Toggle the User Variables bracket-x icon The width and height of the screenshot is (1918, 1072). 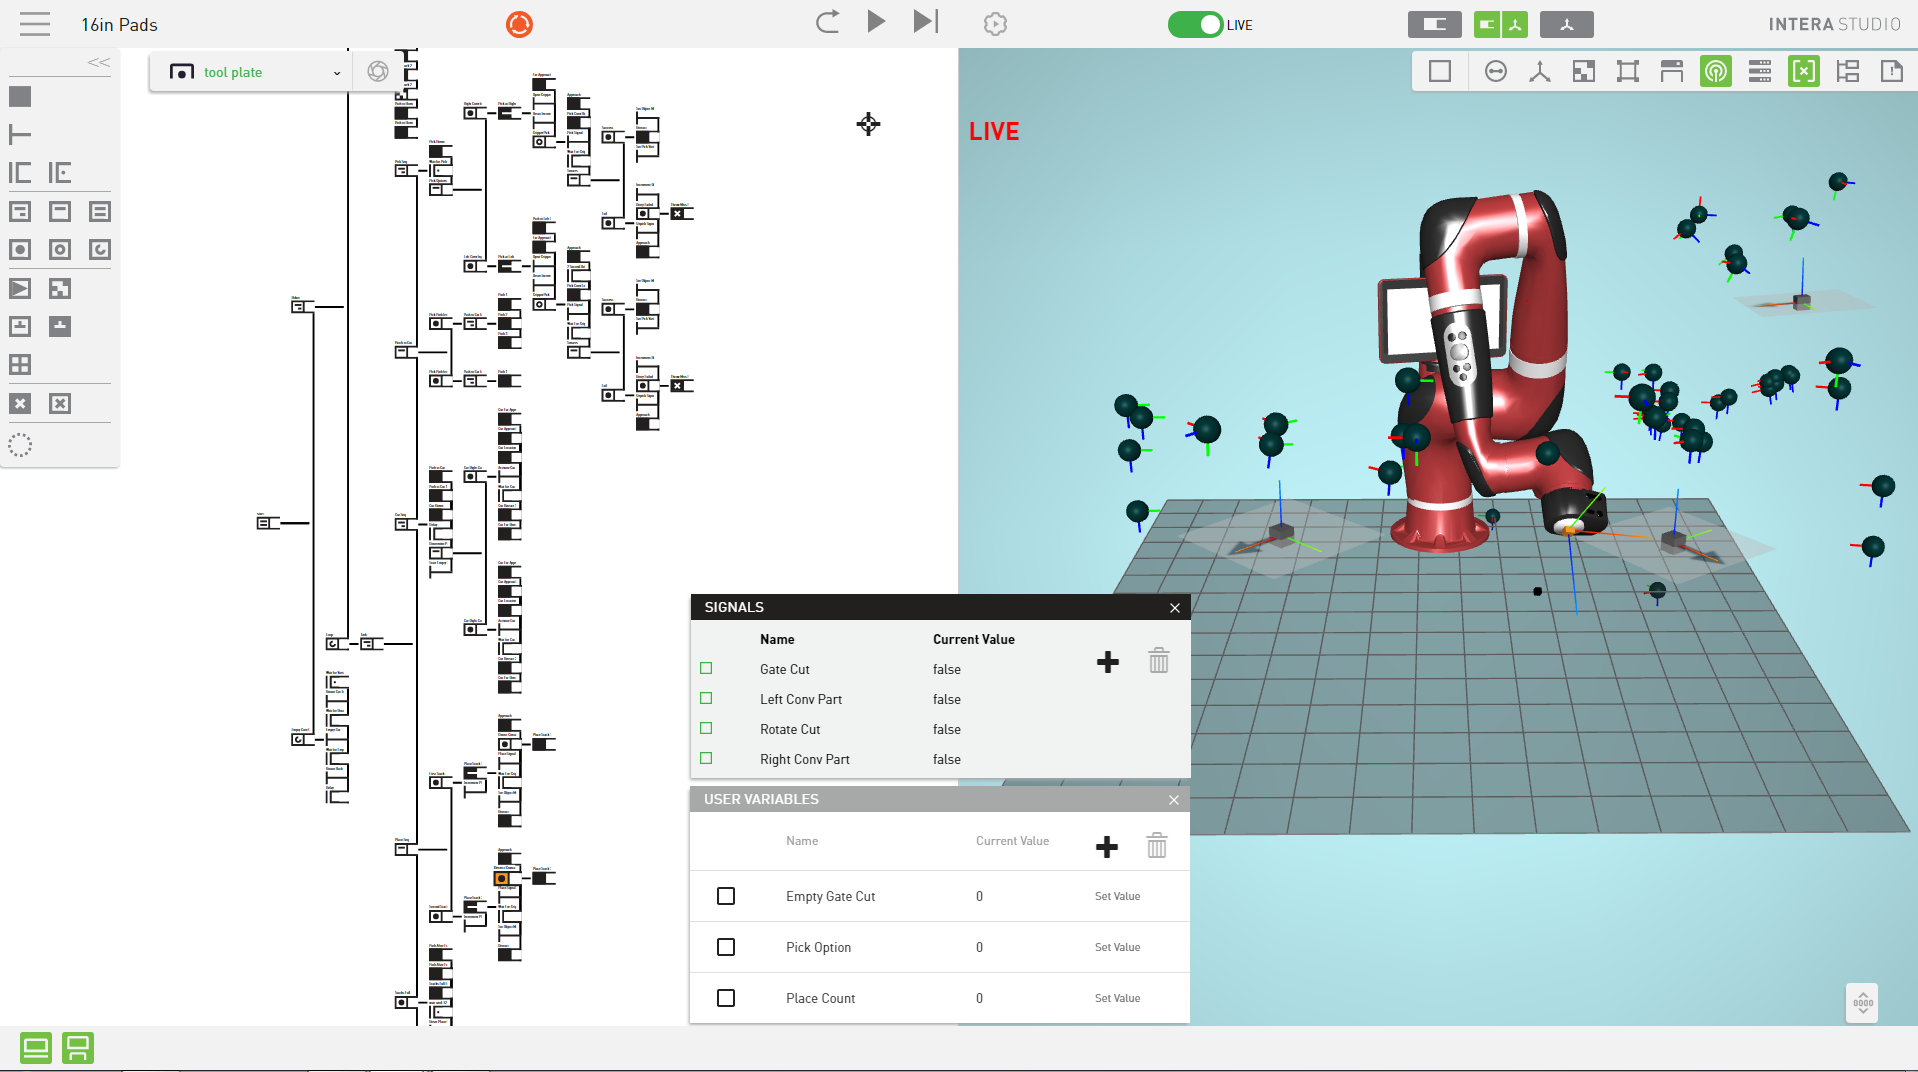point(1804,71)
